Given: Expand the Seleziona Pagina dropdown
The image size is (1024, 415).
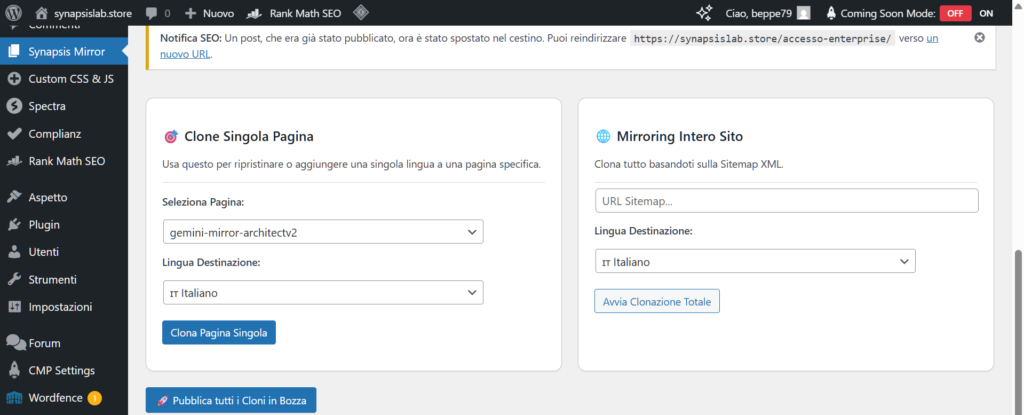Looking at the screenshot, I should click(322, 232).
